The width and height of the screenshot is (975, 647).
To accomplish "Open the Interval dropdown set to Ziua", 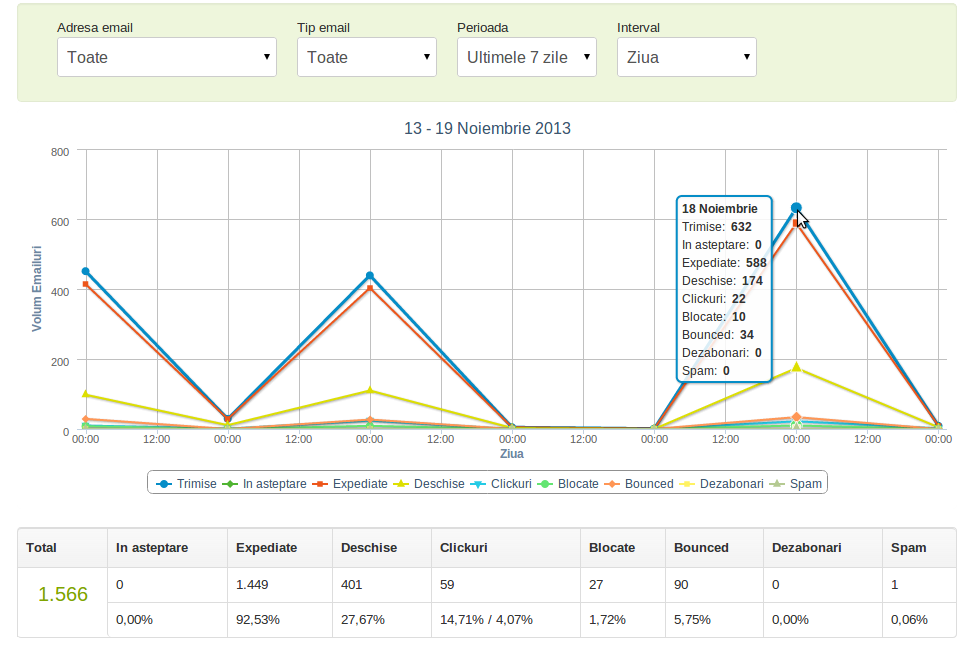I will [x=686, y=57].
